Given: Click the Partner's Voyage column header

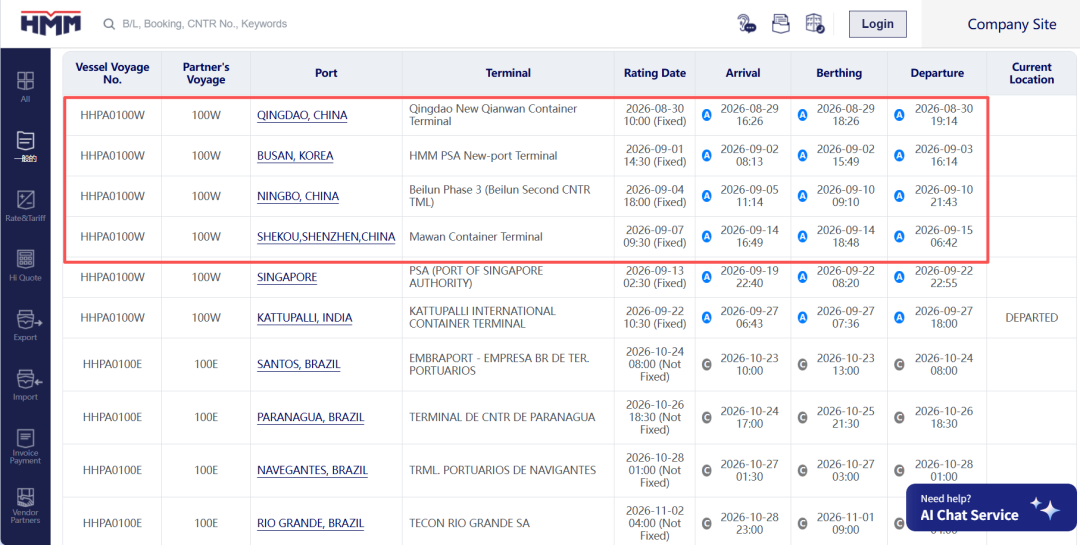Looking at the screenshot, I should 206,73.
